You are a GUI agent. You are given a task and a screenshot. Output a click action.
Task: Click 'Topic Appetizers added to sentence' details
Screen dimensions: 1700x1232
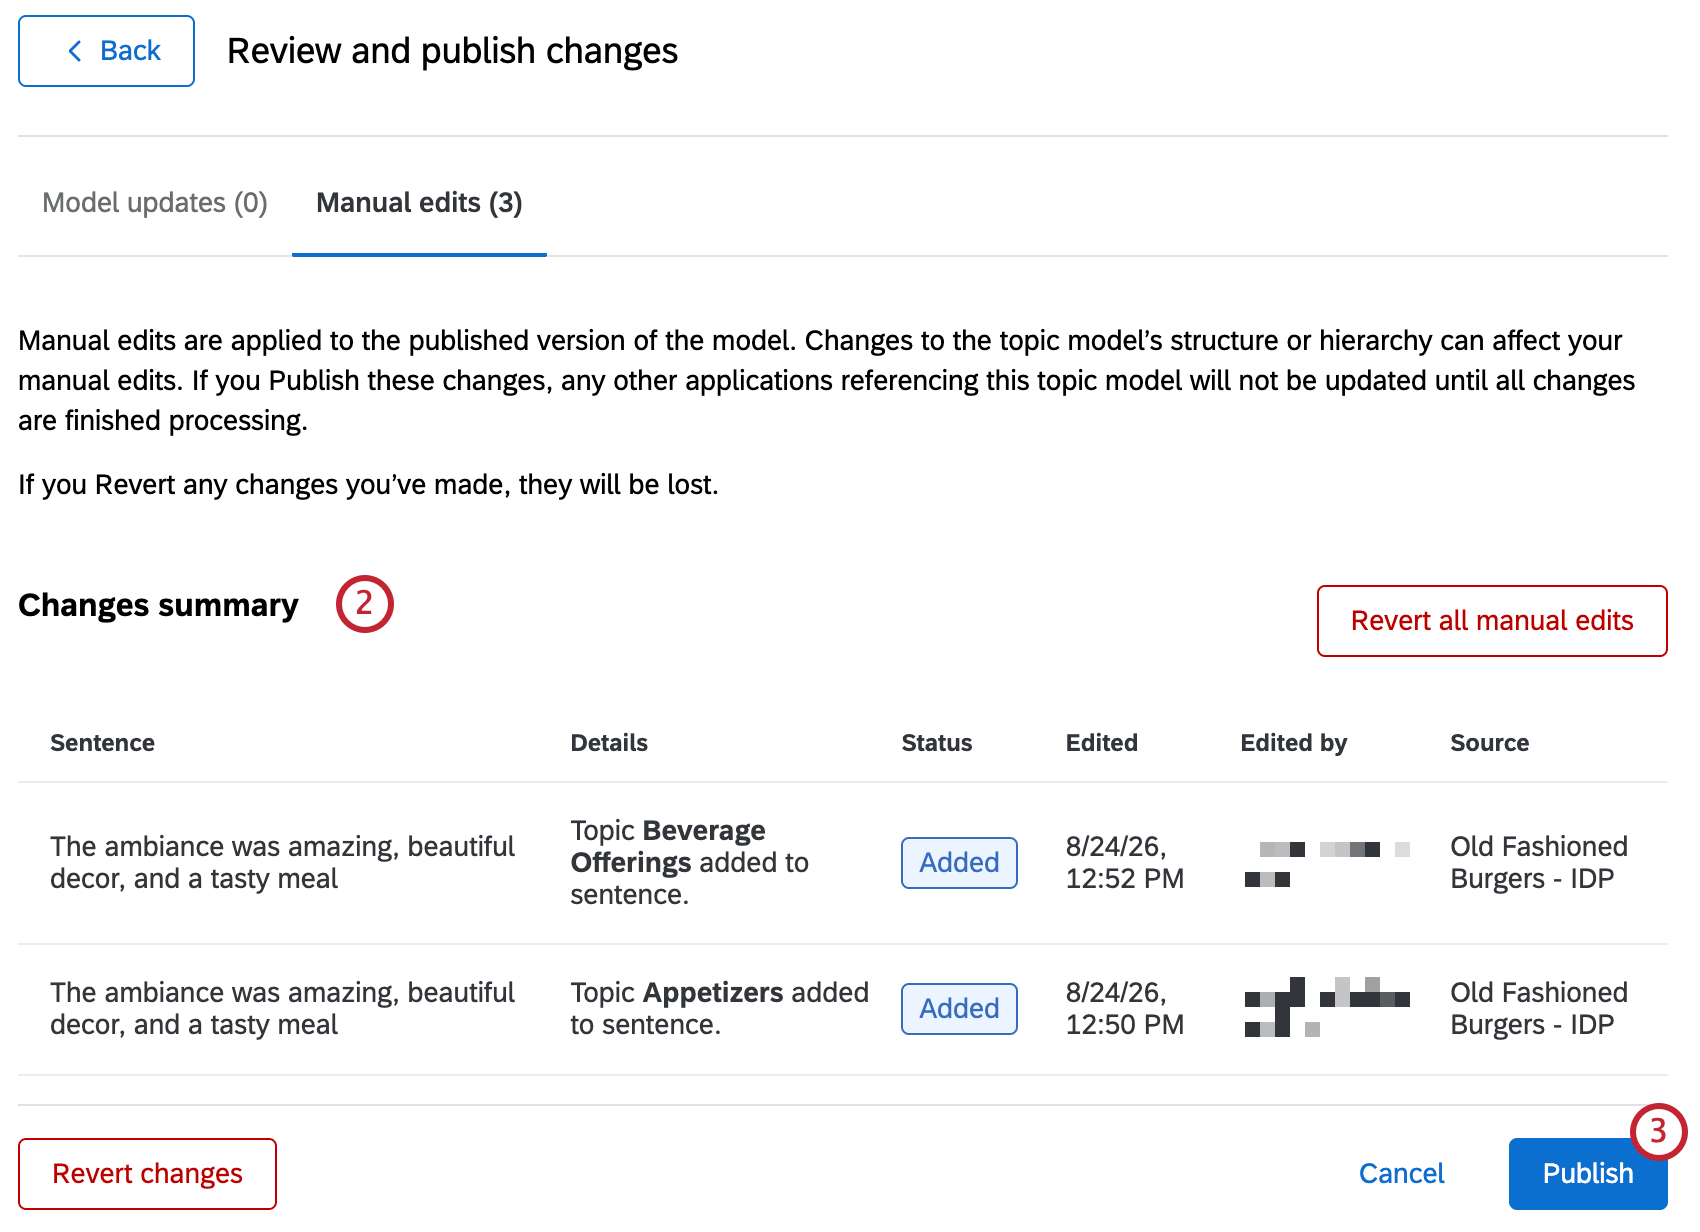[x=719, y=1009]
